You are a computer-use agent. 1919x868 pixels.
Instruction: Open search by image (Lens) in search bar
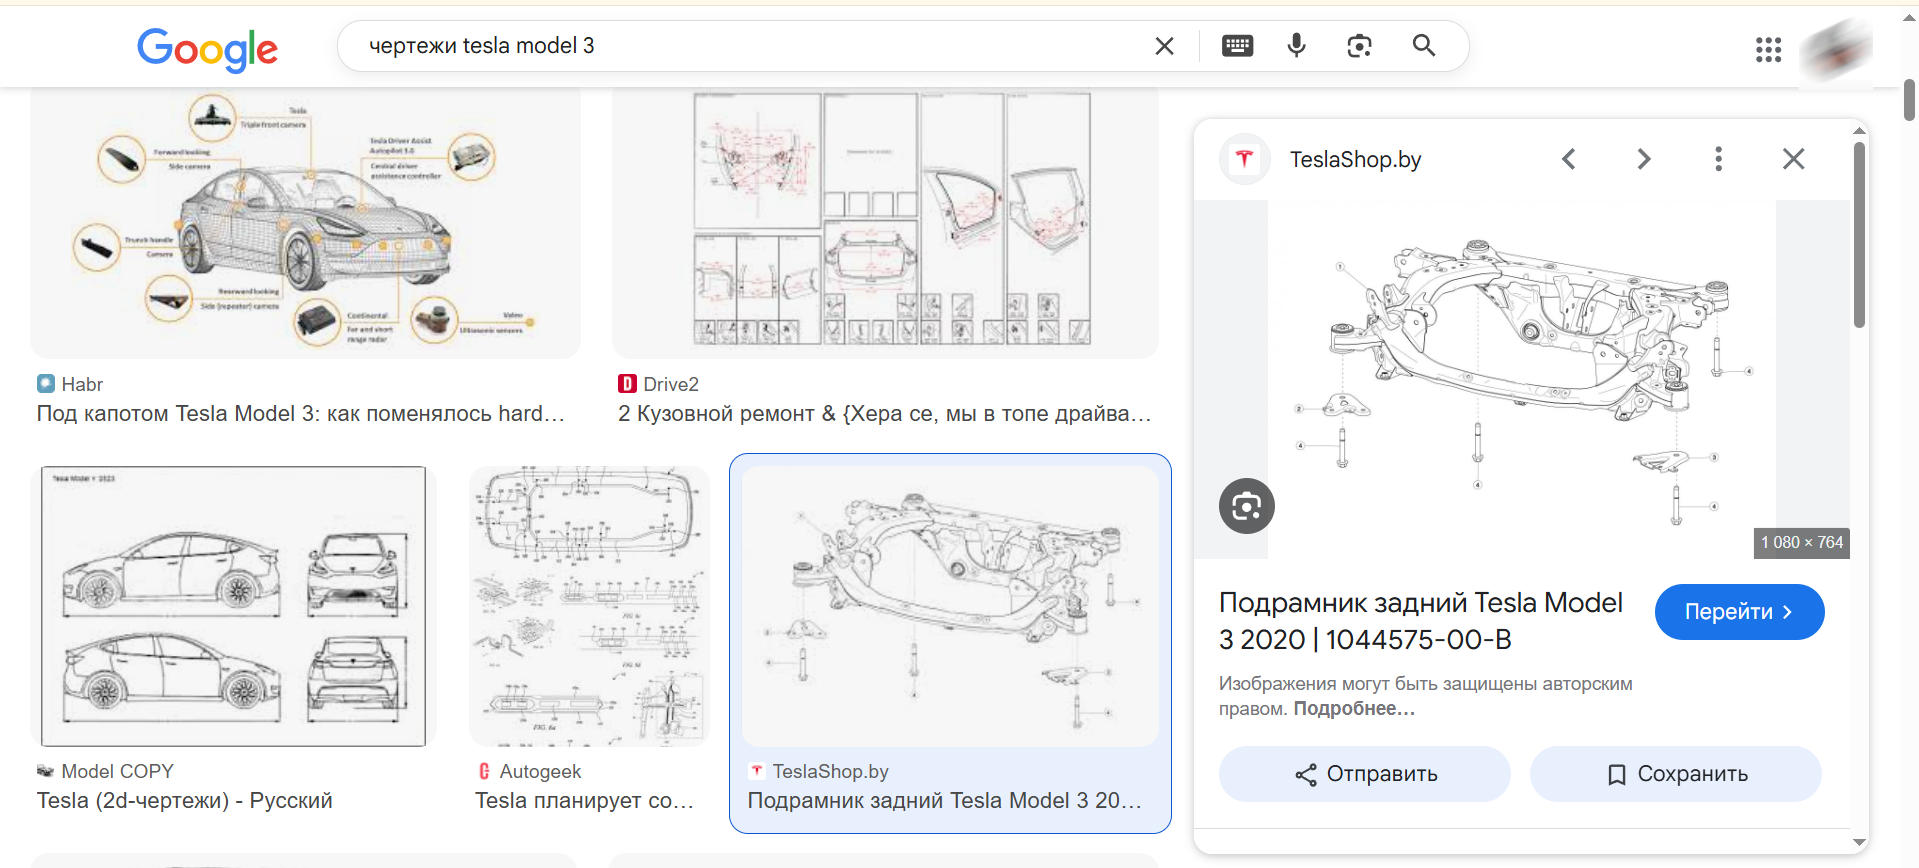click(x=1359, y=46)
